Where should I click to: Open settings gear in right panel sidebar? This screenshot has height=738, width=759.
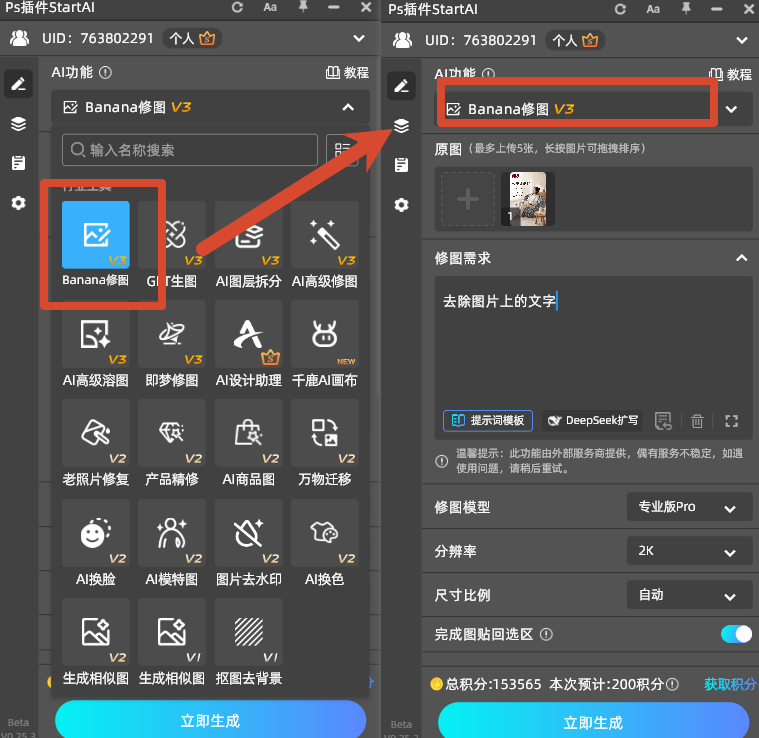point(401,205)
